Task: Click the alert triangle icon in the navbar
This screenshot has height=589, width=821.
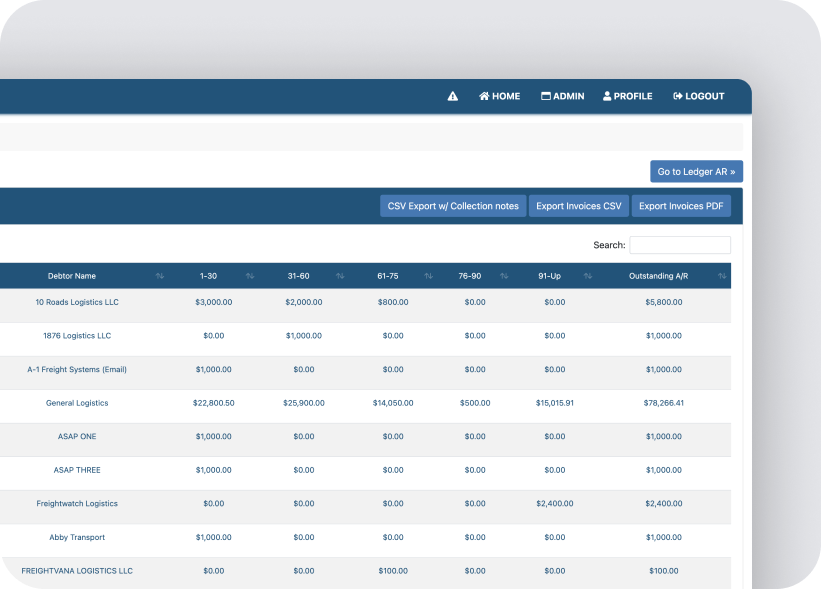Action: click(452, 96)
